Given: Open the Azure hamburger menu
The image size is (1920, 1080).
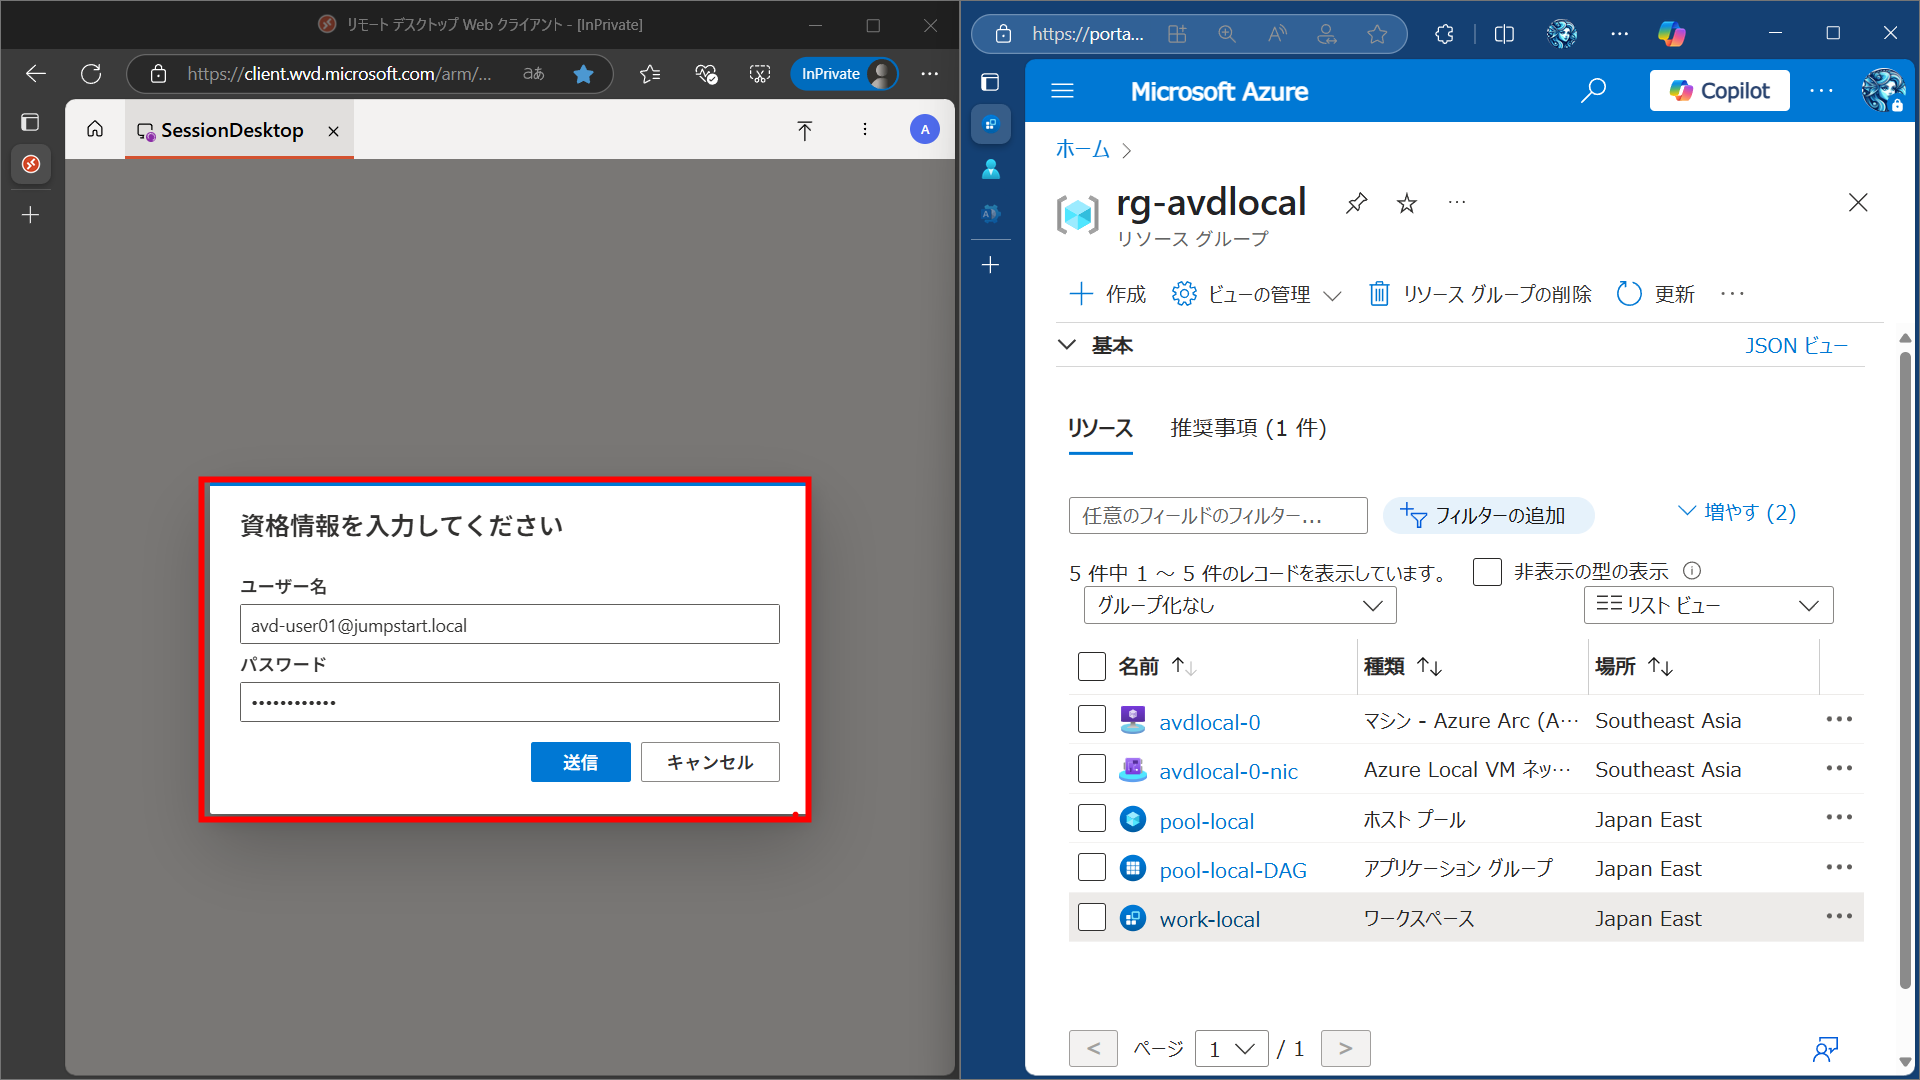Looking at the screenshot, I should tap(1062, 91).
